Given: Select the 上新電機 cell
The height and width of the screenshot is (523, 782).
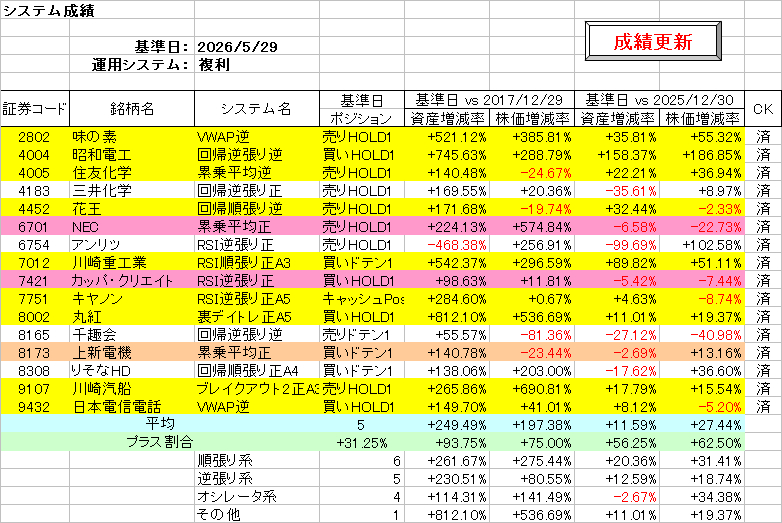Looking at the screenshot, I should (132, 353).
